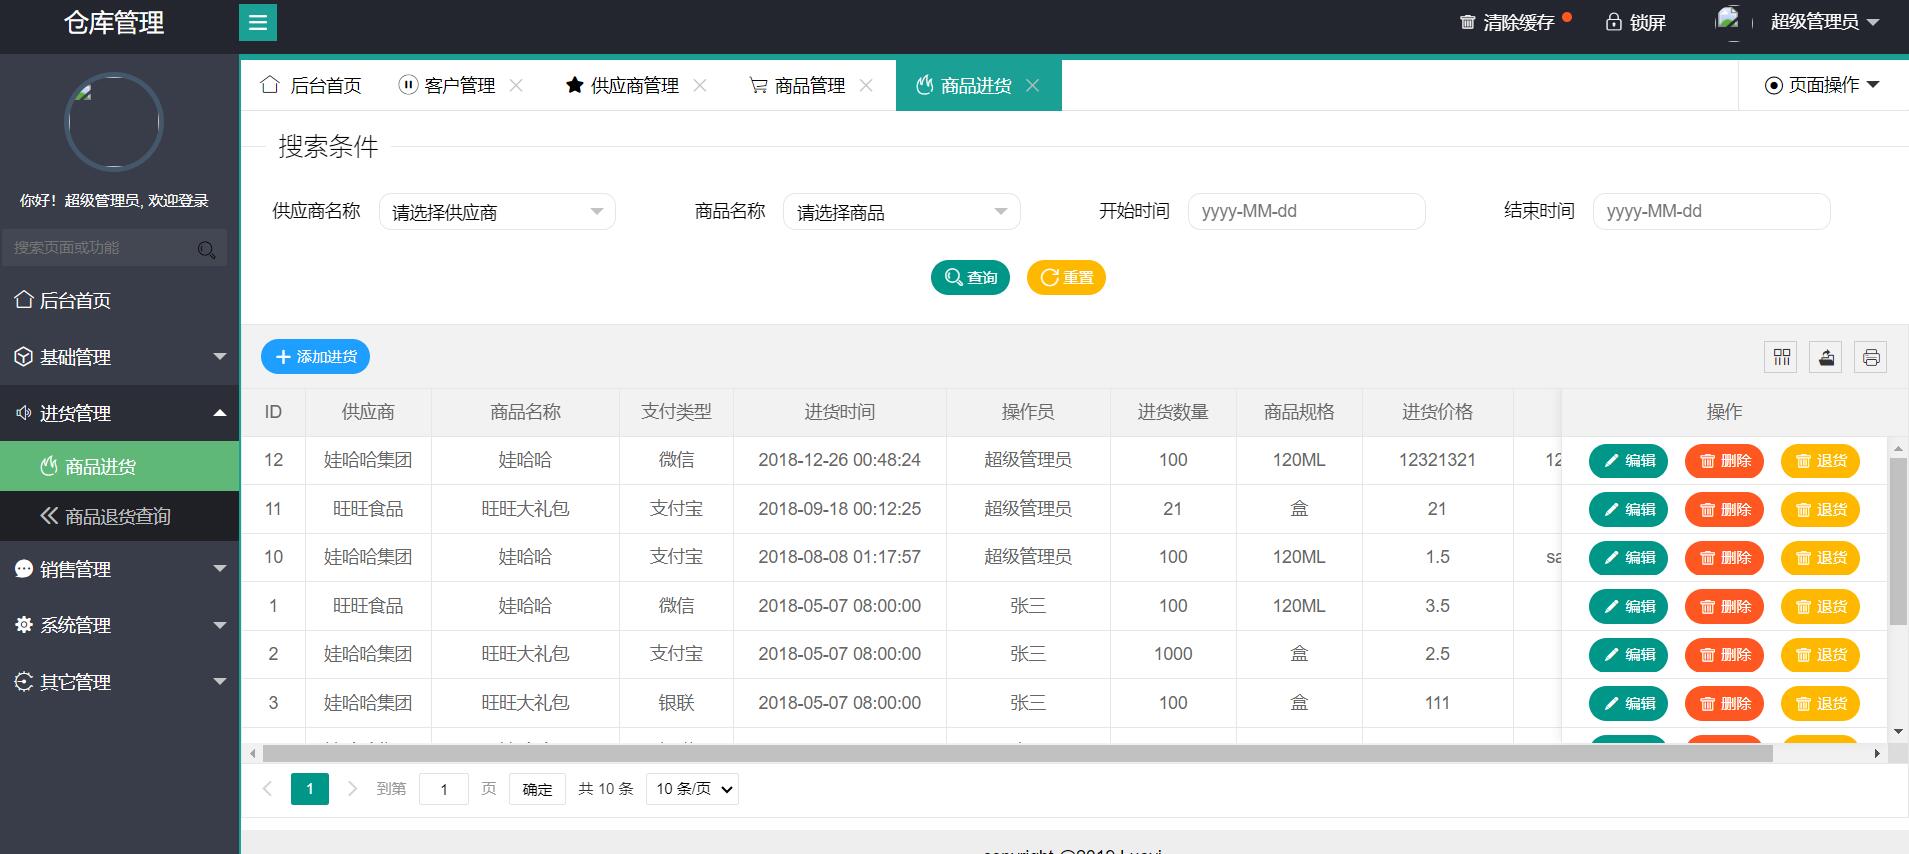Image resolution: width=1909 pixels, height=854 pixels.
Task: Click 退货 for row ID 11
Action: (x=1820, y=509)
